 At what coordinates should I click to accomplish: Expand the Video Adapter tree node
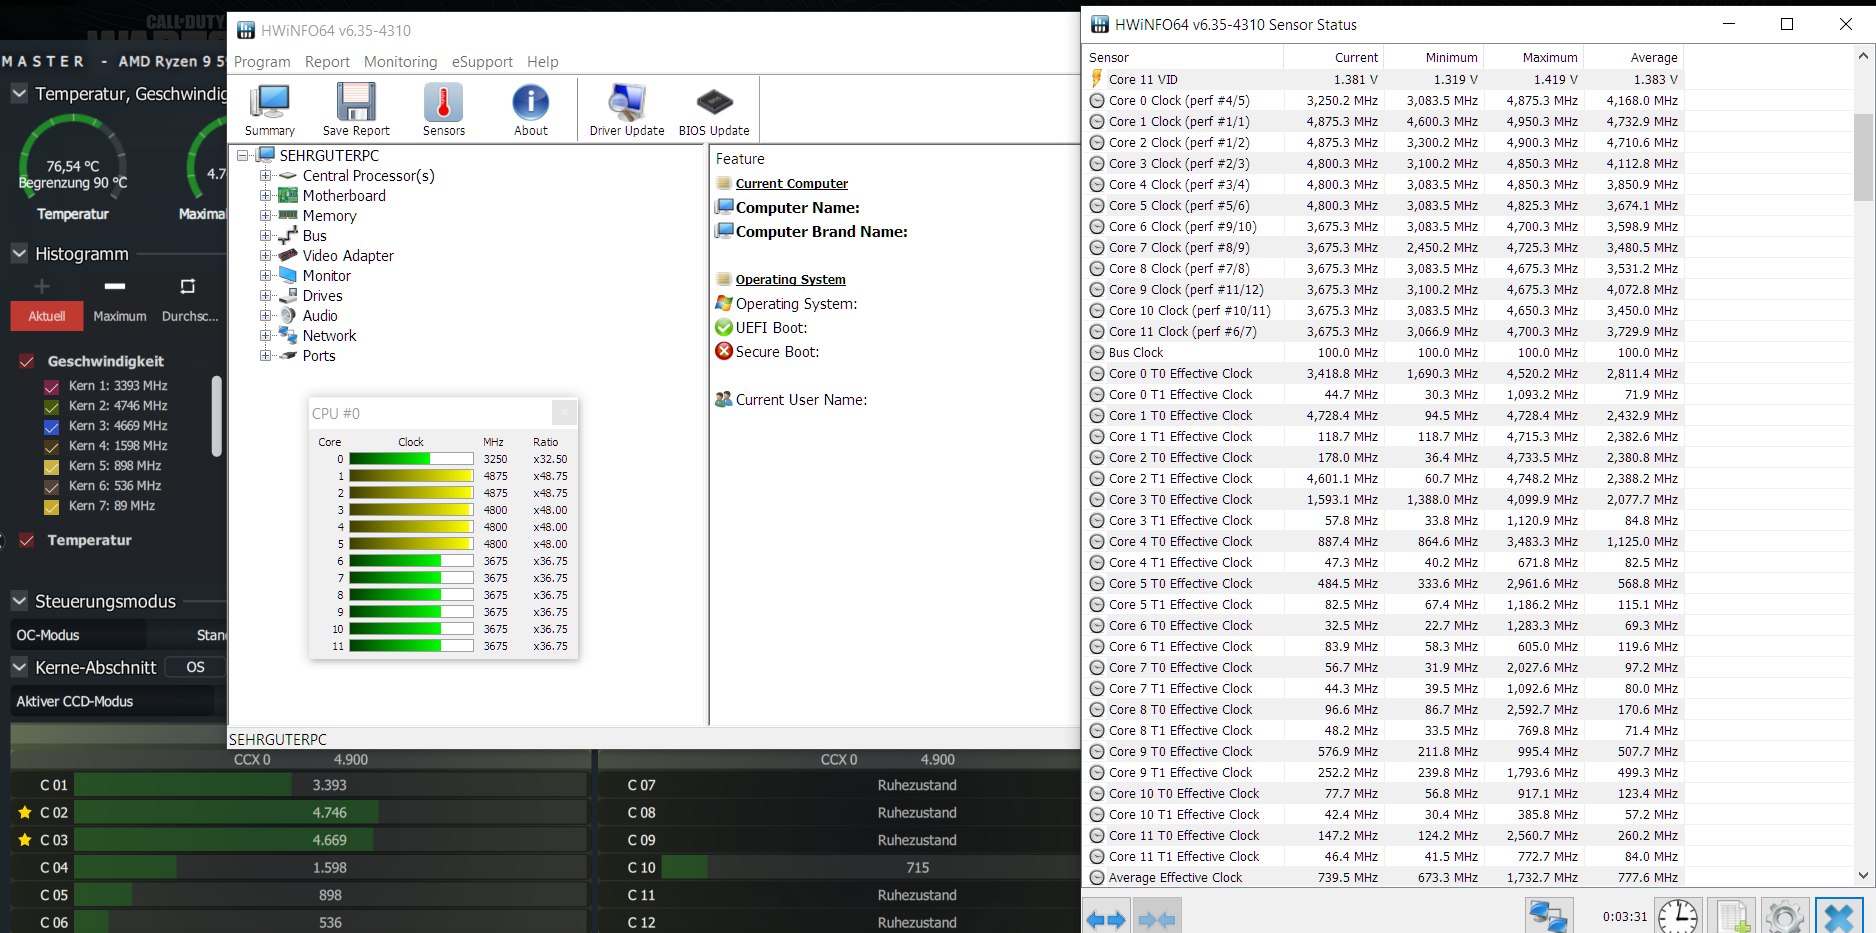265,256
